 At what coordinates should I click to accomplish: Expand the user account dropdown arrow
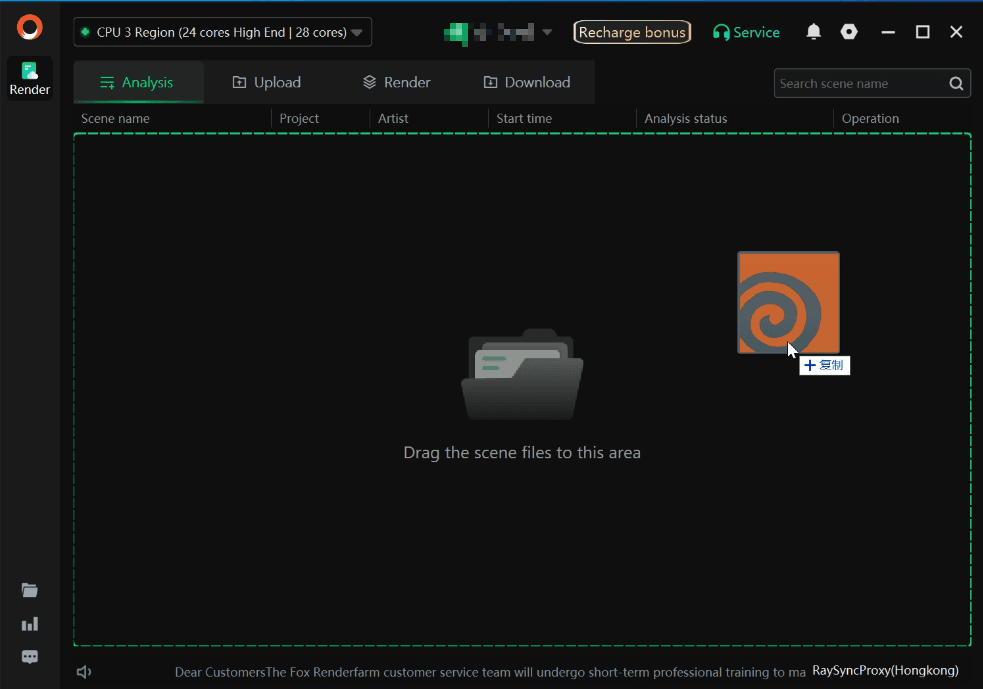pyautogui.click(x=547, y=32)
